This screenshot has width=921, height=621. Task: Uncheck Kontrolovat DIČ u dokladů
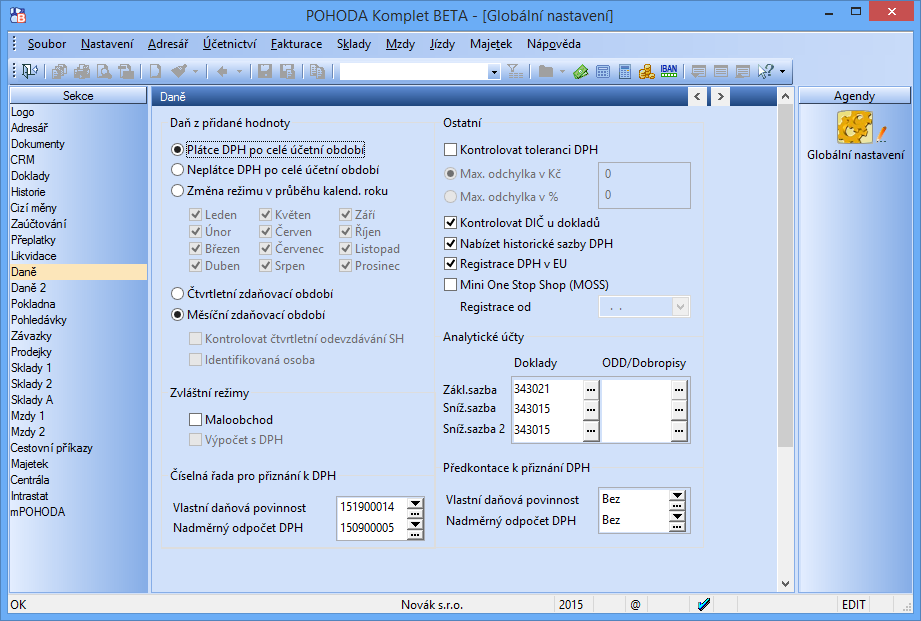pos(451,223)
